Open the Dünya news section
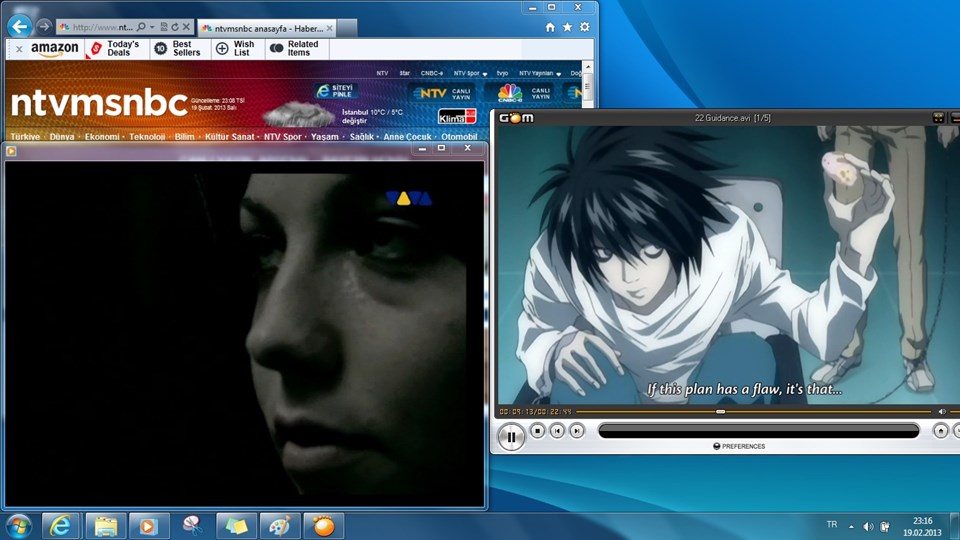This screenshot has height=540, width=960. point(62,137)
